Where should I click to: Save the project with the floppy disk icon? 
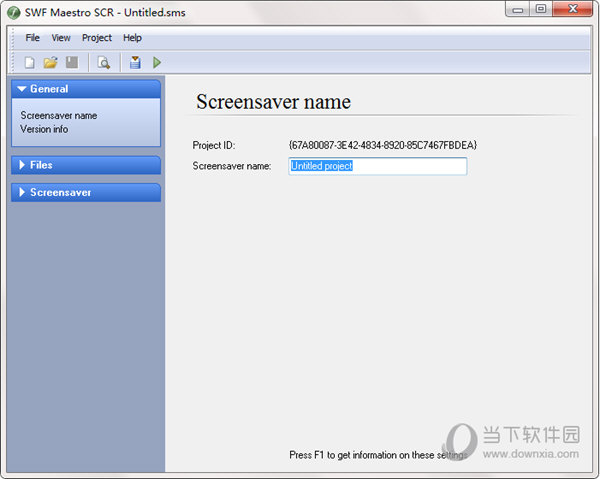pos(72,62)
